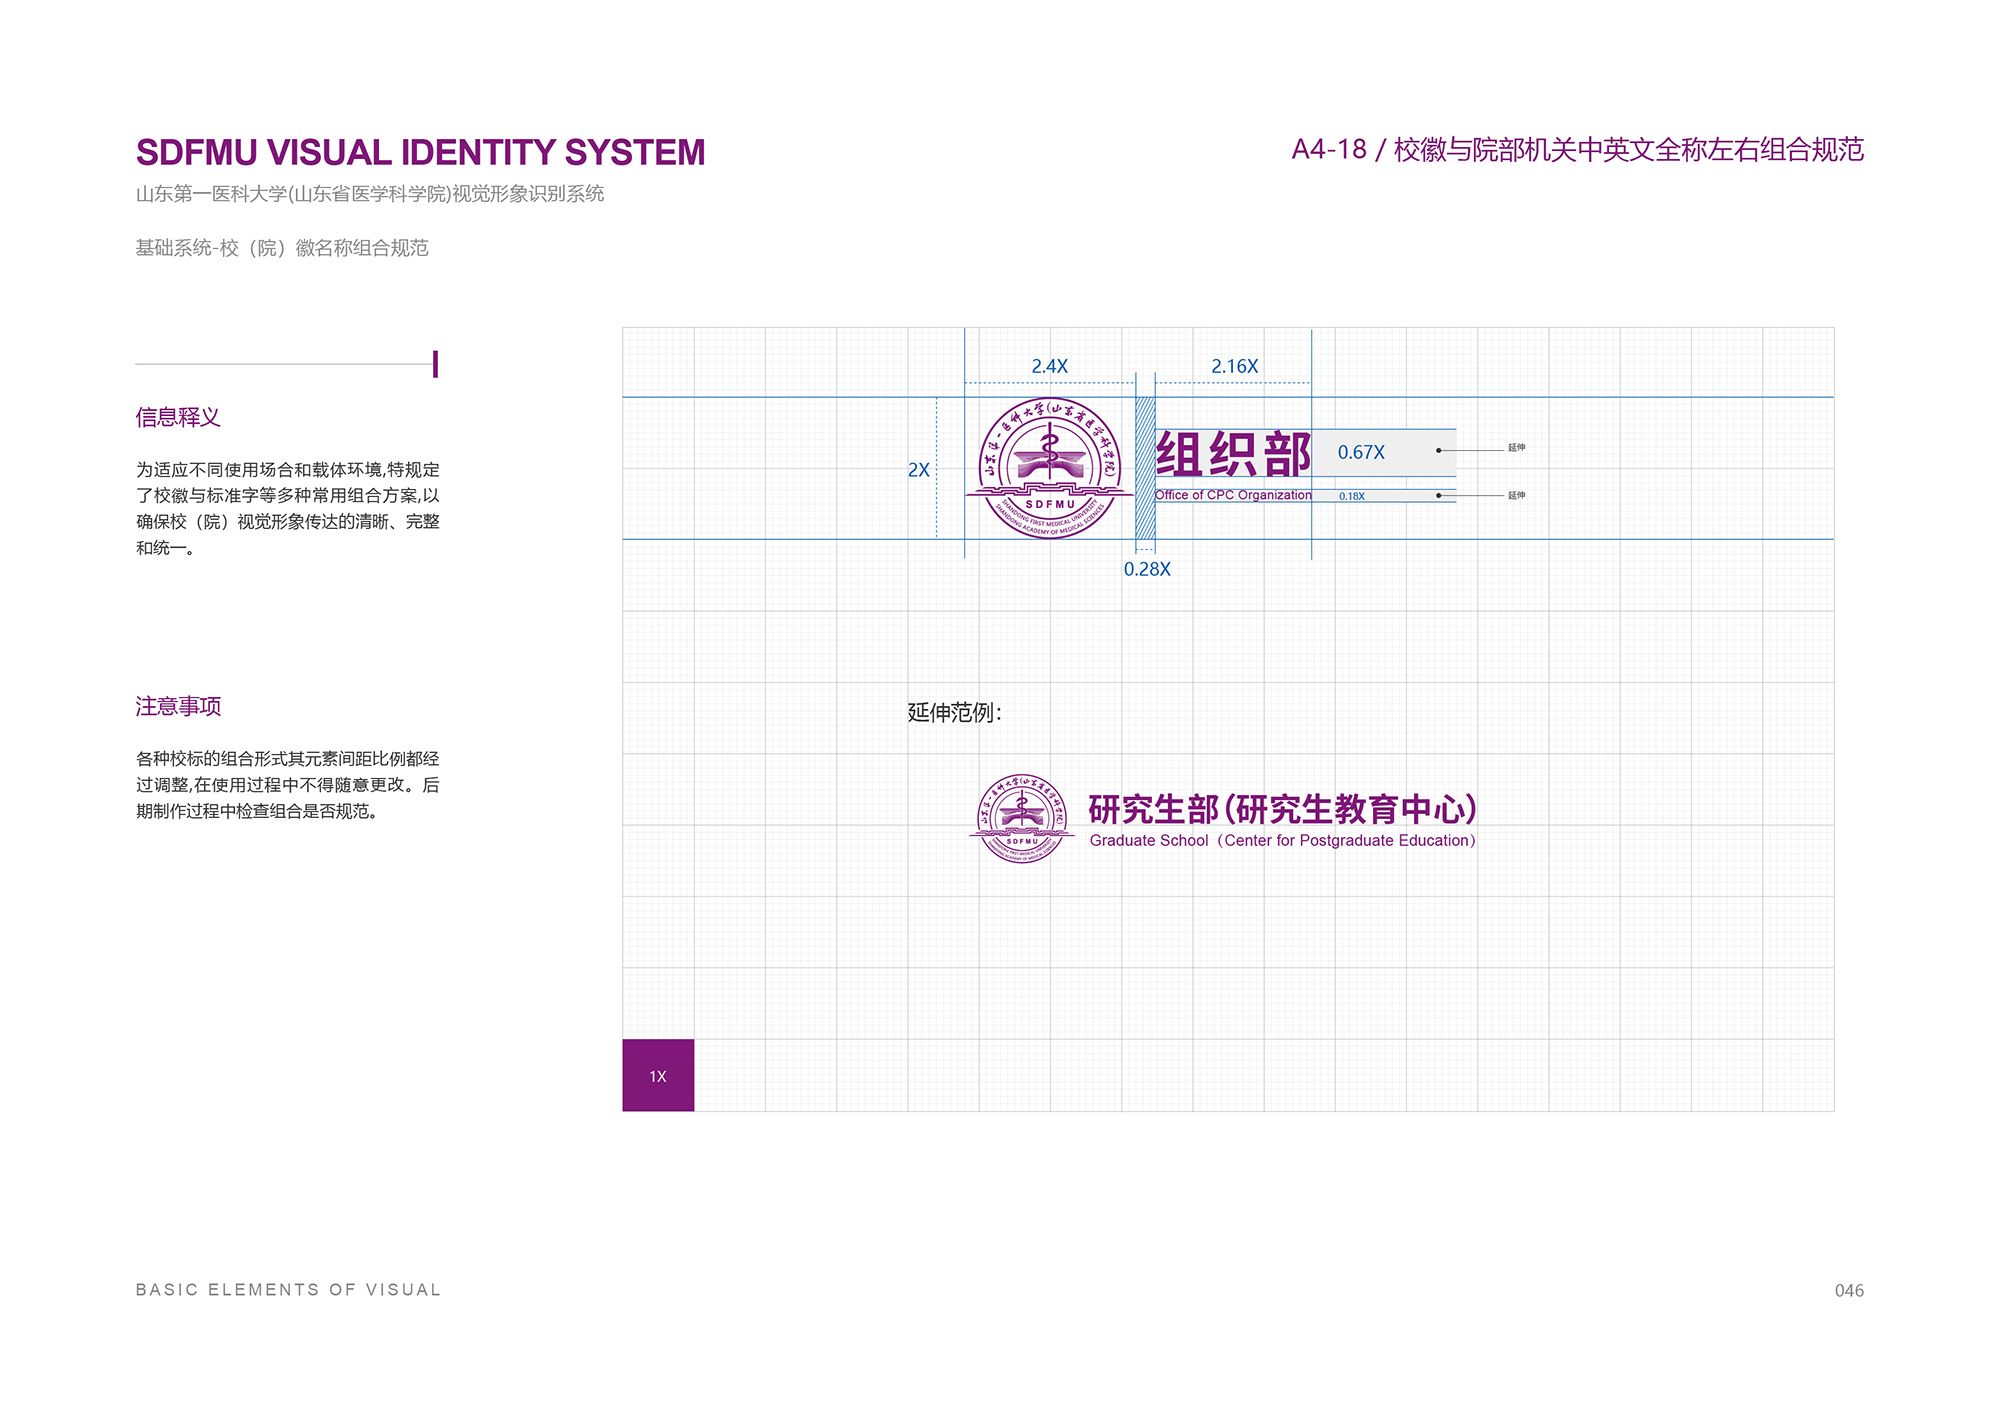2000x1414 pixels.
Task: Click the small SDFMU emblem in the example
Action: (1022, 818)
